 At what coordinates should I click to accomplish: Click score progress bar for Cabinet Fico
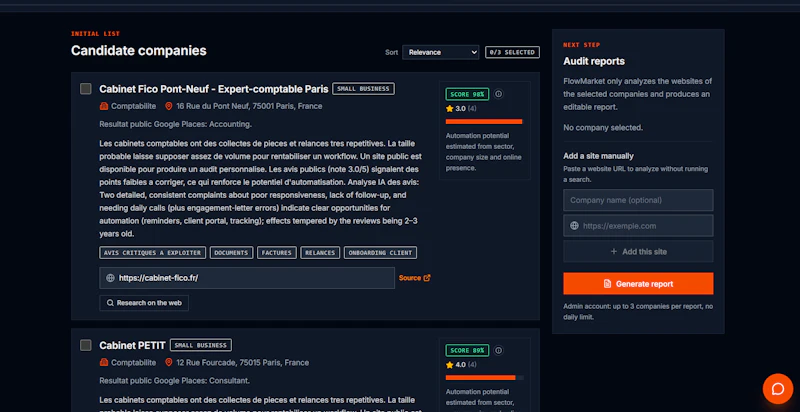pos(485,121)
